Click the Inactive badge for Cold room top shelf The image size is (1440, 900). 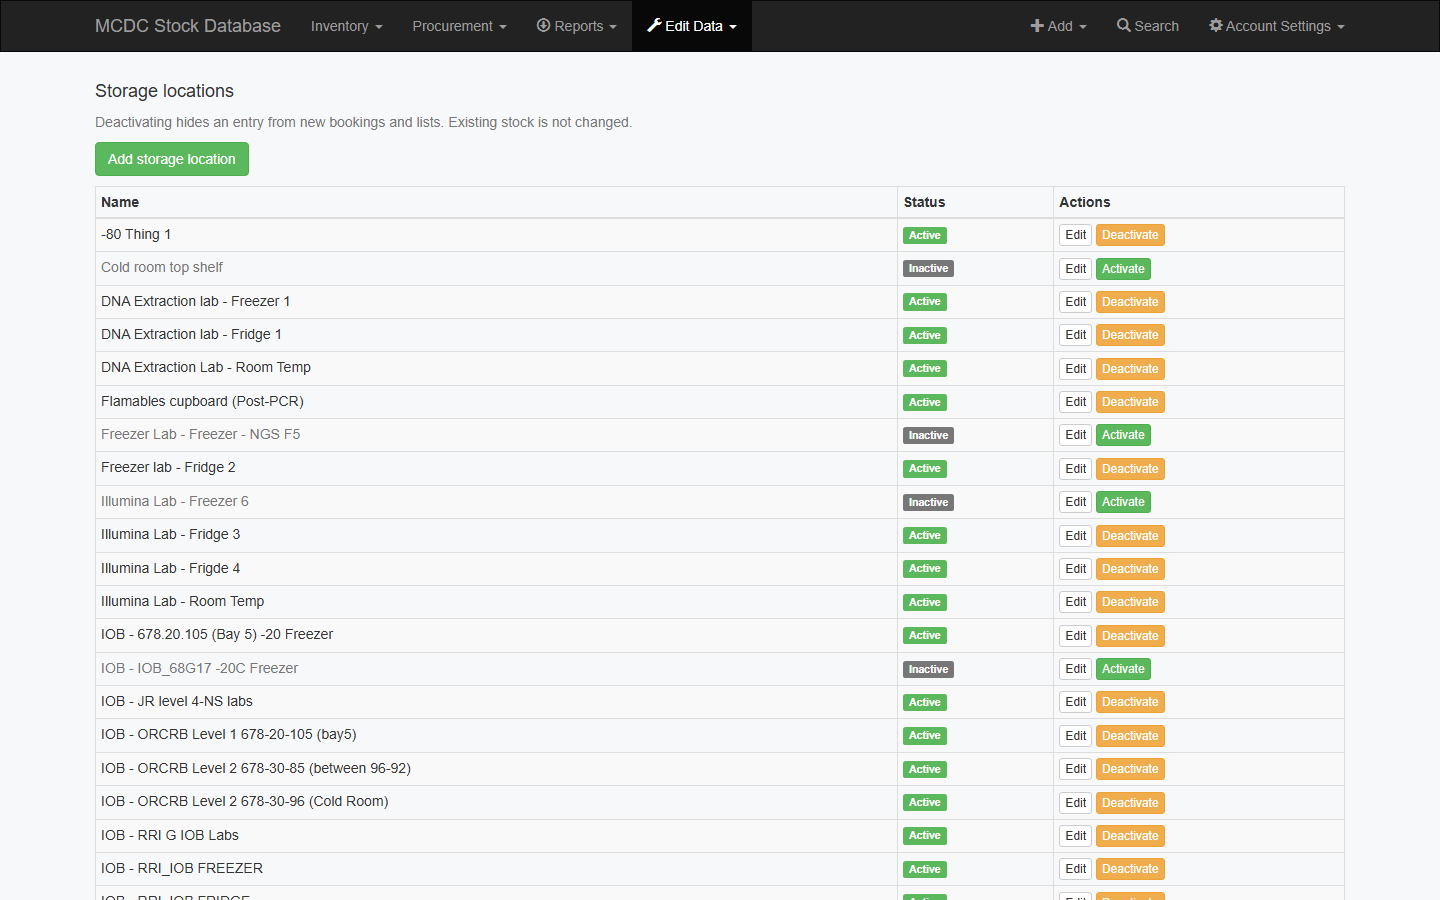pos(928,268)
